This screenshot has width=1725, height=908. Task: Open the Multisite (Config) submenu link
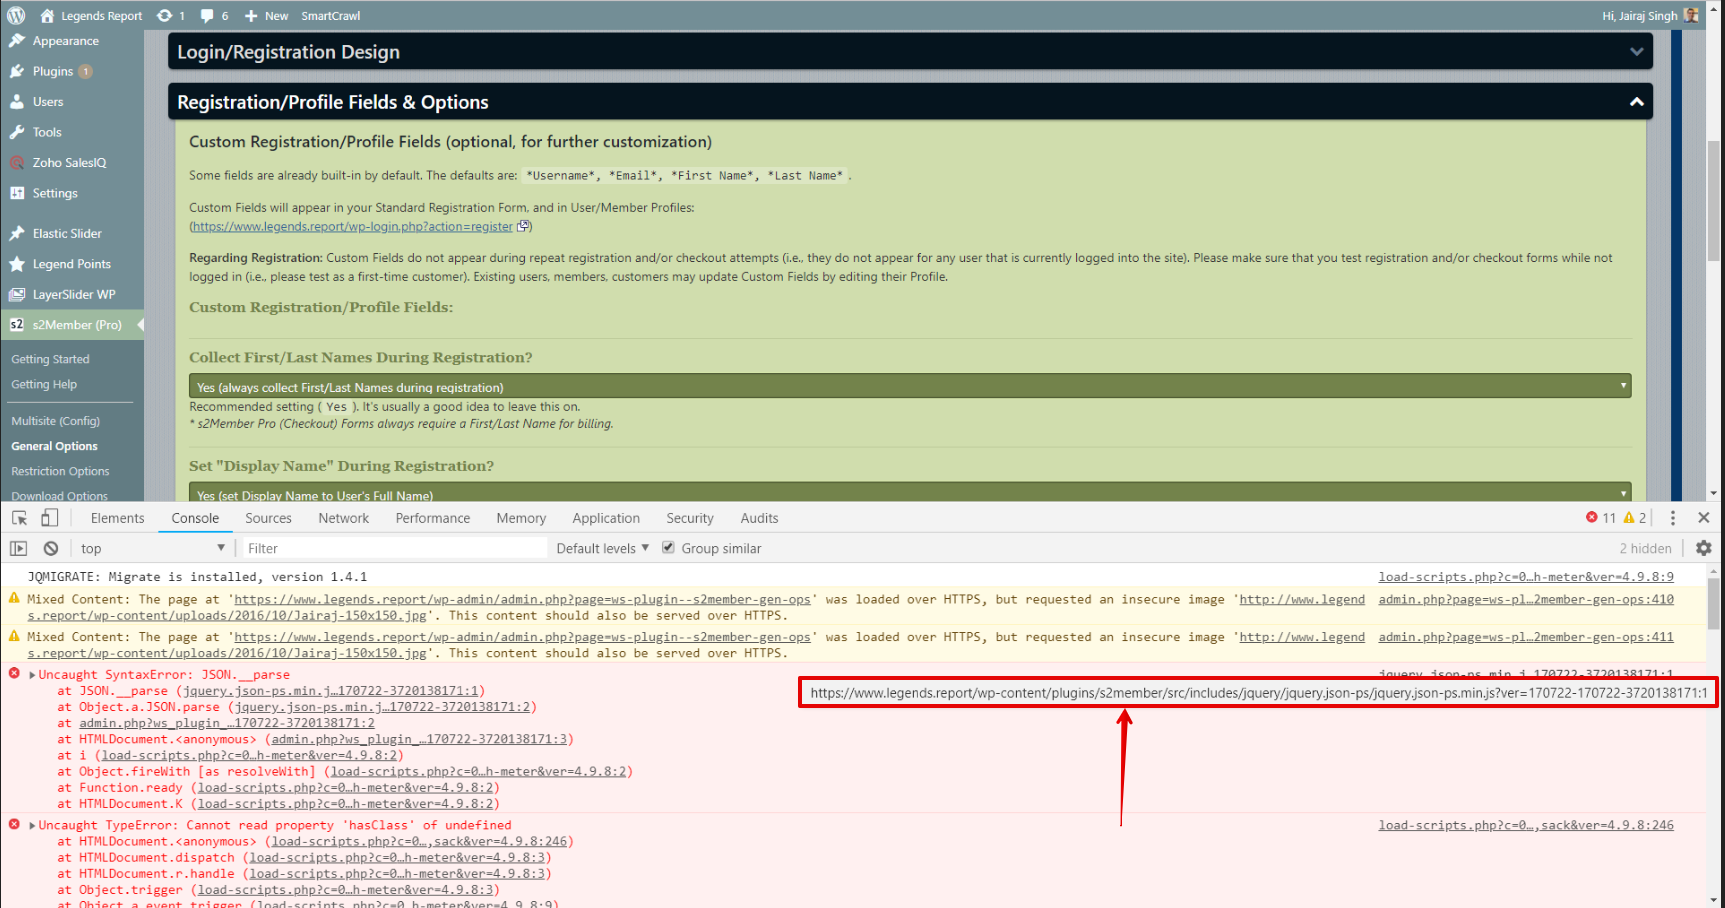pos(56,421)
